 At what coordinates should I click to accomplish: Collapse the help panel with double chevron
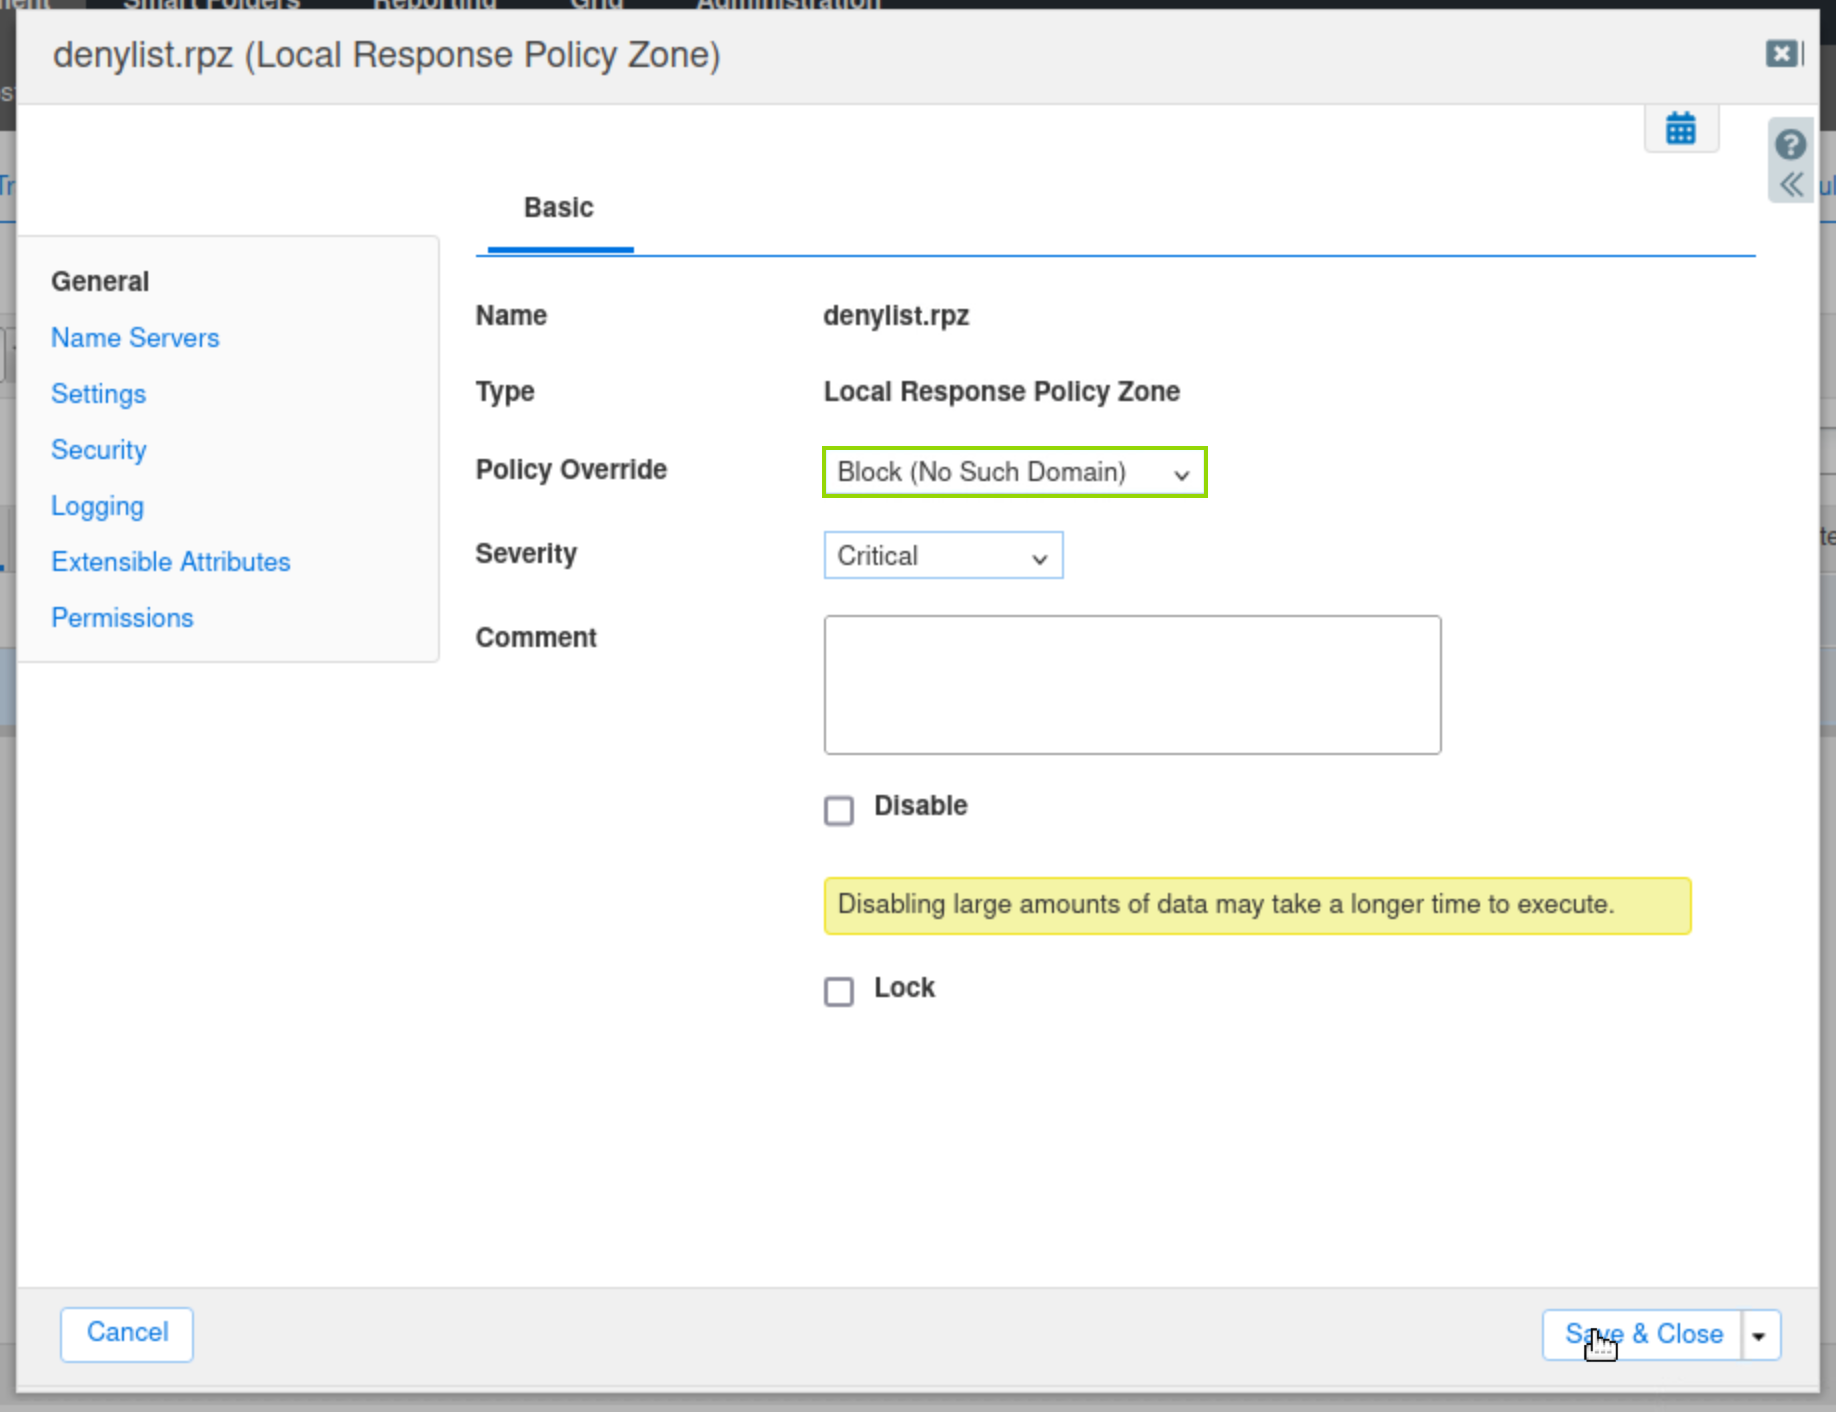click(x=1790, y=185)
